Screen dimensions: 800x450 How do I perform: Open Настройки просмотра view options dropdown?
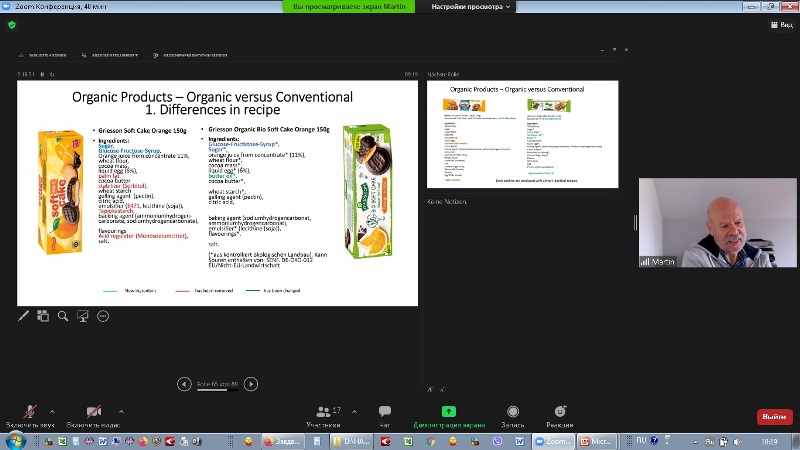470,7
